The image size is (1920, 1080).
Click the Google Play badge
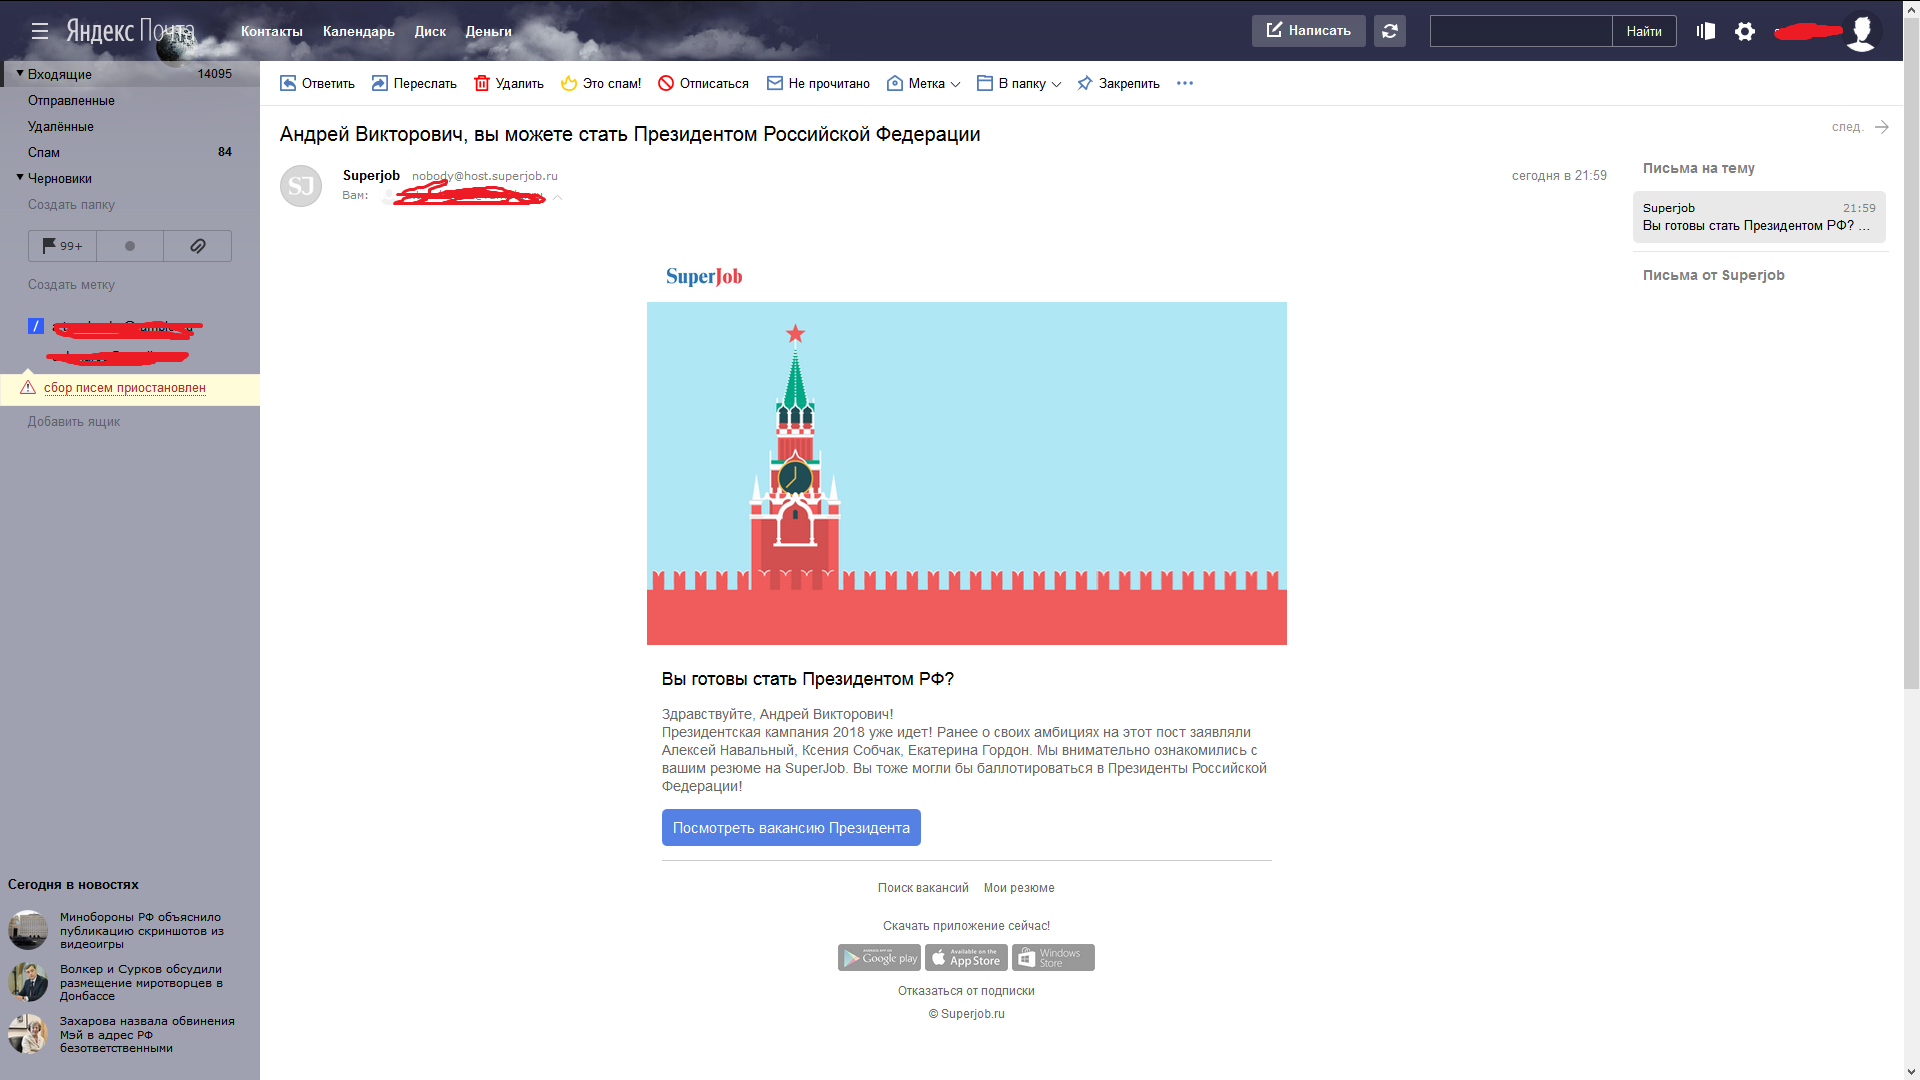tap(879, 958)
